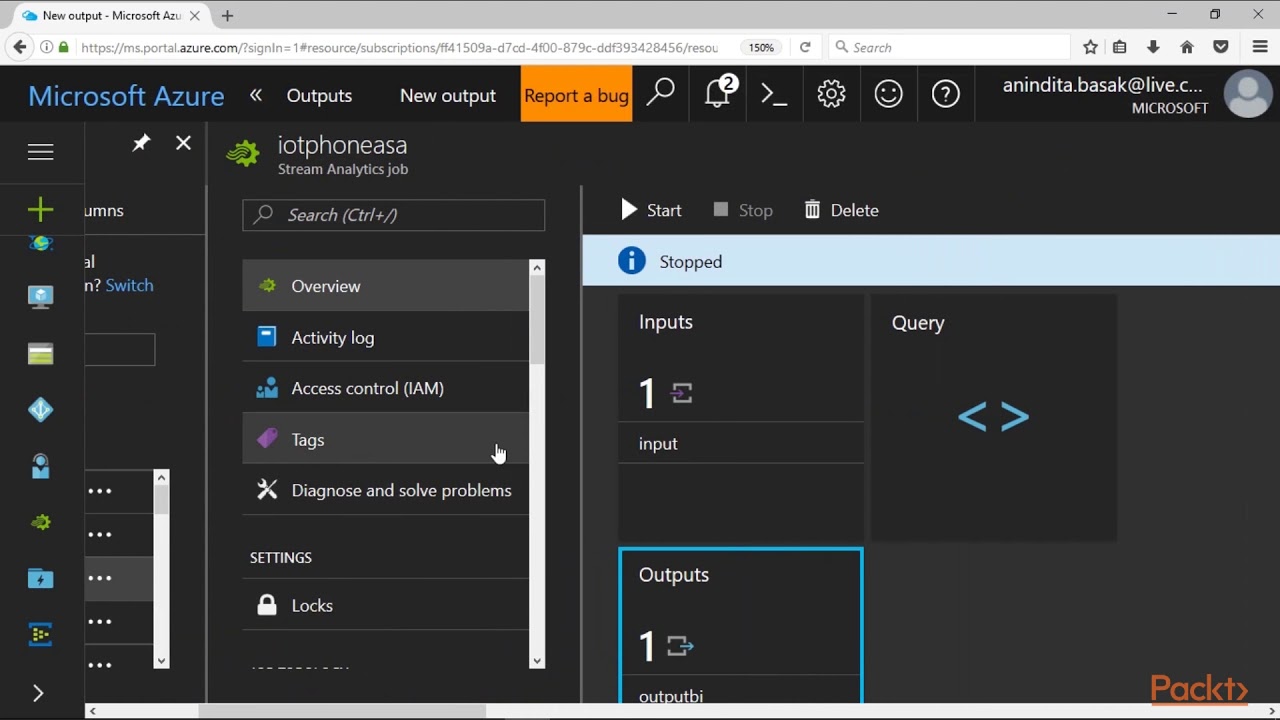Image resolution: width=1280 pixels, height=720 pixels.
Task: Open the help question mark menu
Action: click(x=945, y=94)
